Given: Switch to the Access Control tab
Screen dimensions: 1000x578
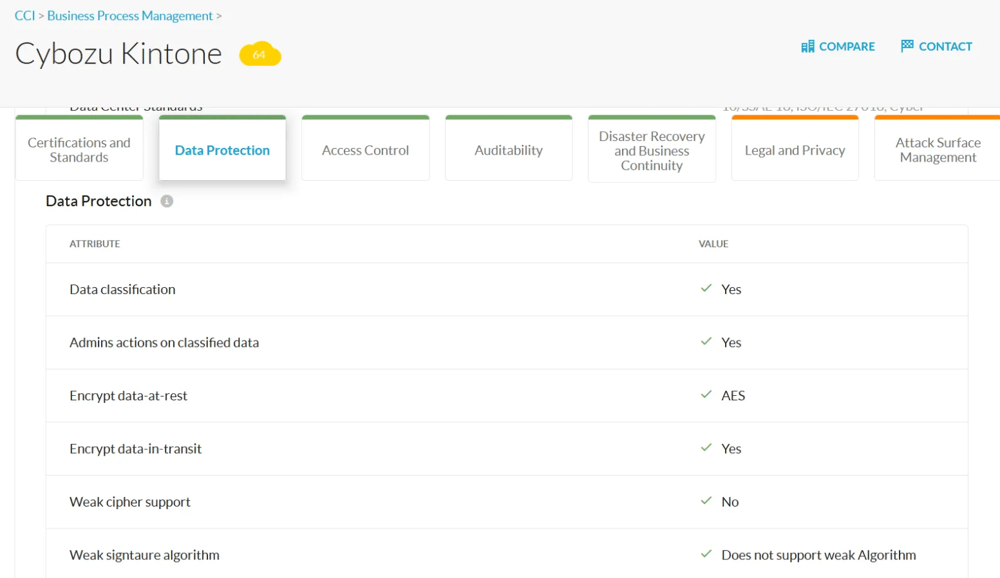Looking at the screenshot, I should click(x=365, y=149).
